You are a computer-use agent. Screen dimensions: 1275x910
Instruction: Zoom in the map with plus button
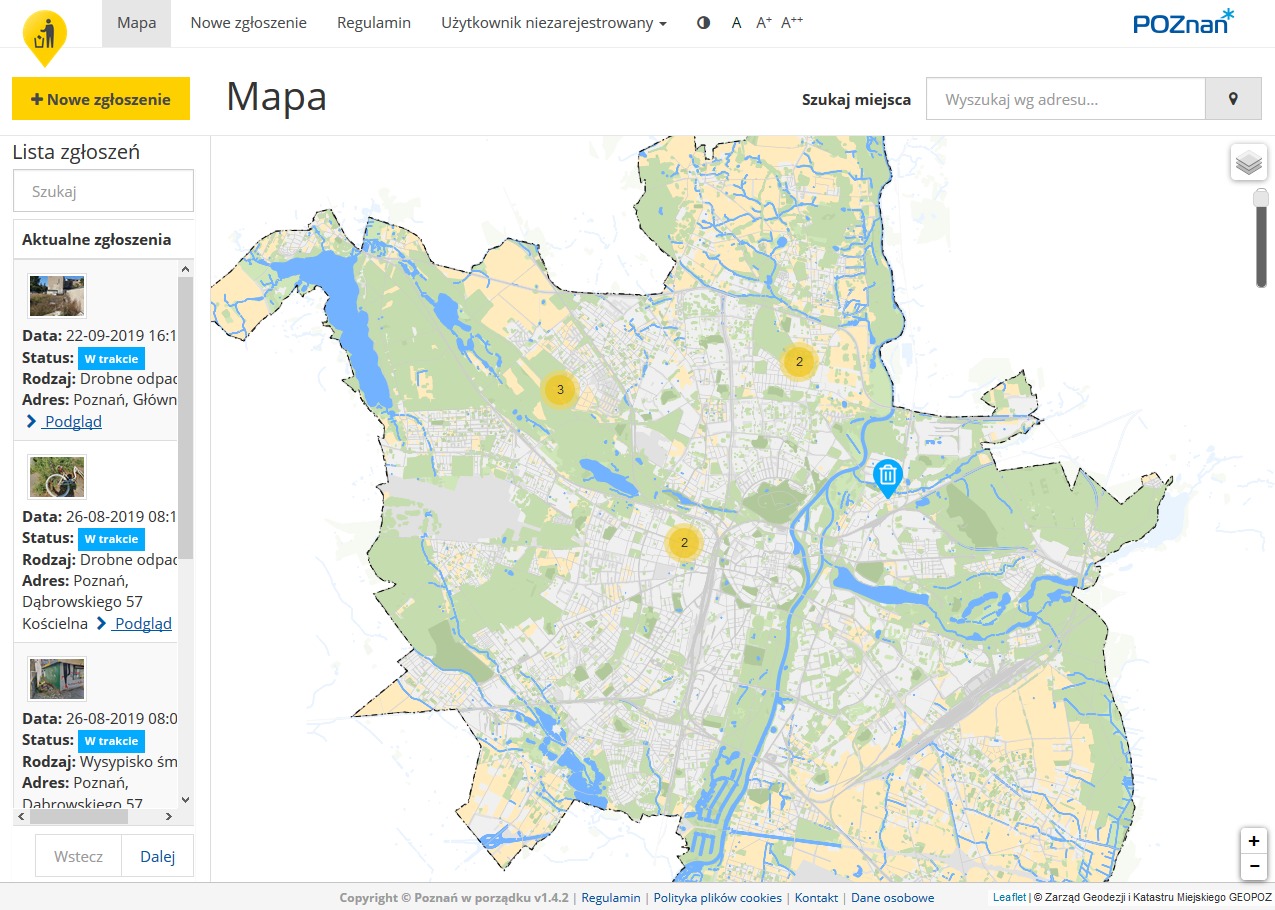pyautogui.click(x=1253, y=841)
